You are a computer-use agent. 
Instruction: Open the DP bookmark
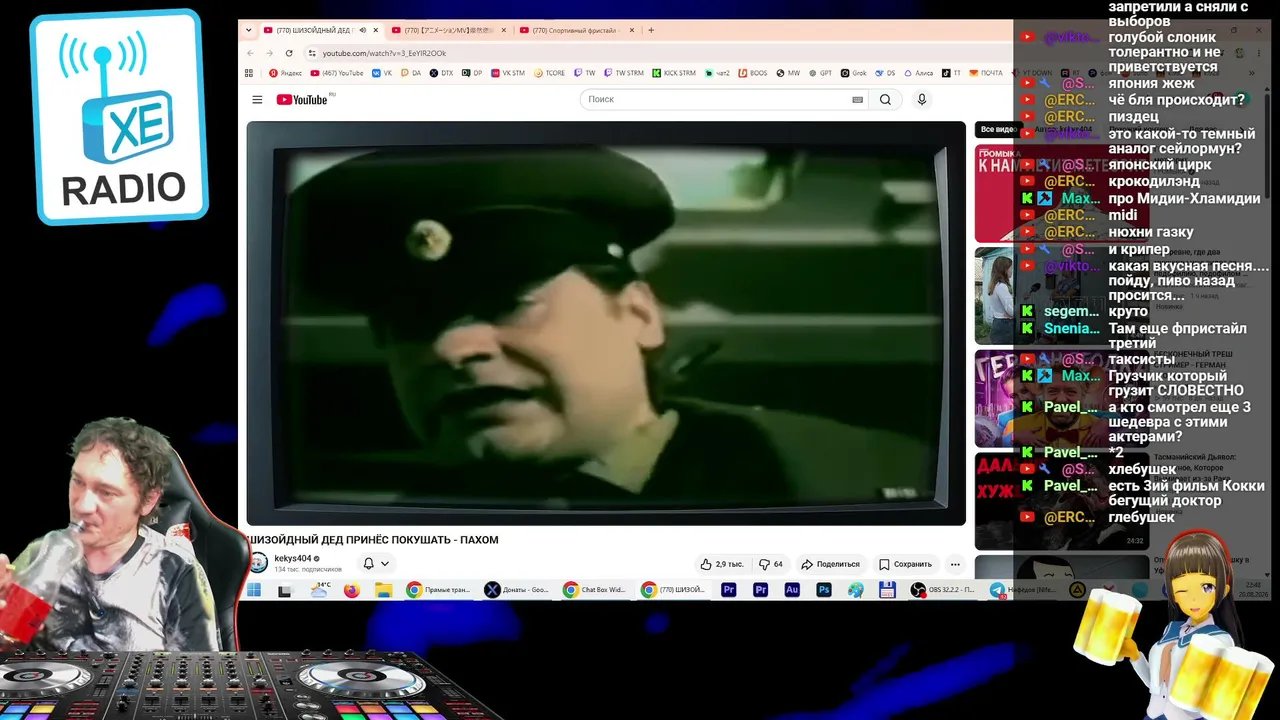[472, 73]
